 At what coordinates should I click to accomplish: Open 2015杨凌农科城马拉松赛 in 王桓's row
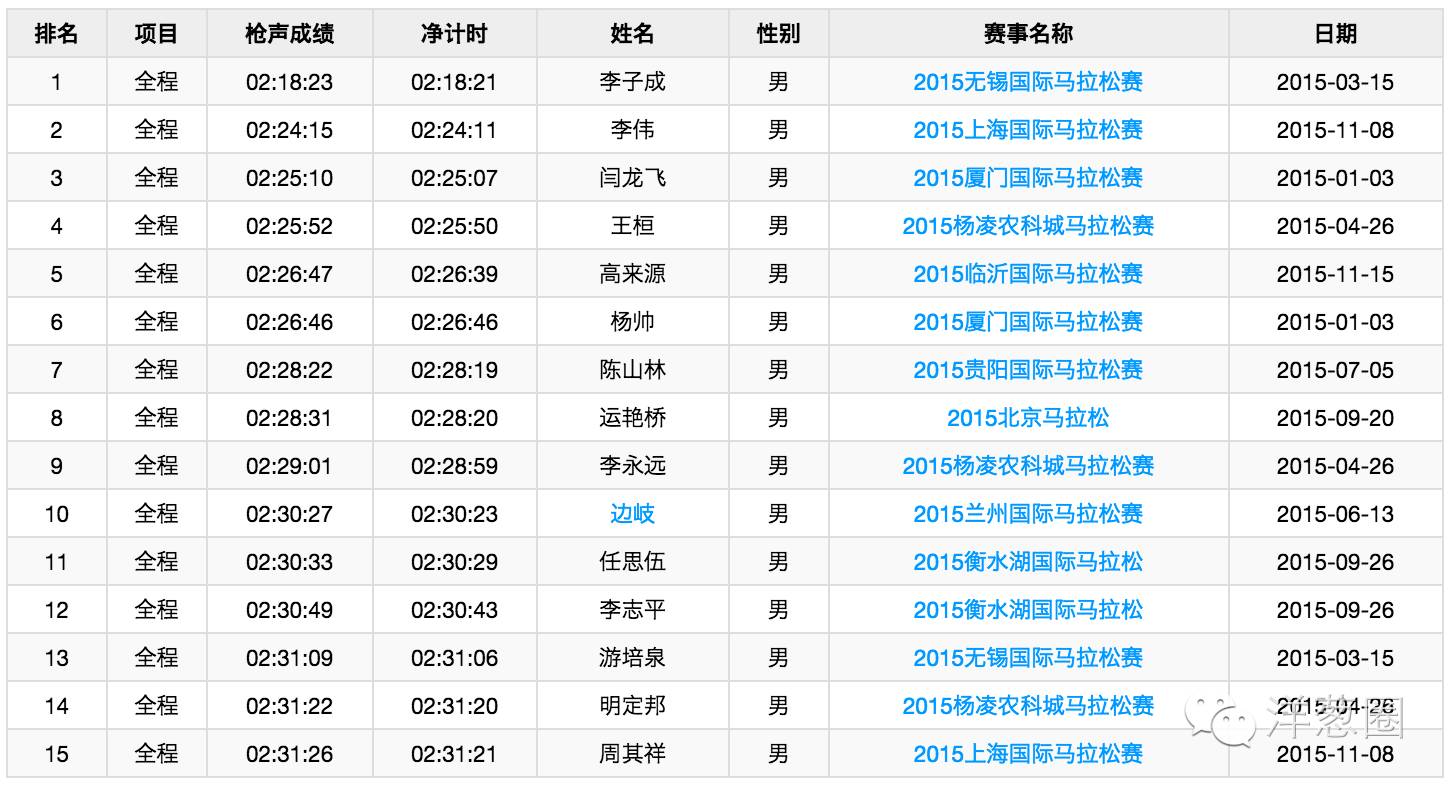click(x=1027, y=226)
